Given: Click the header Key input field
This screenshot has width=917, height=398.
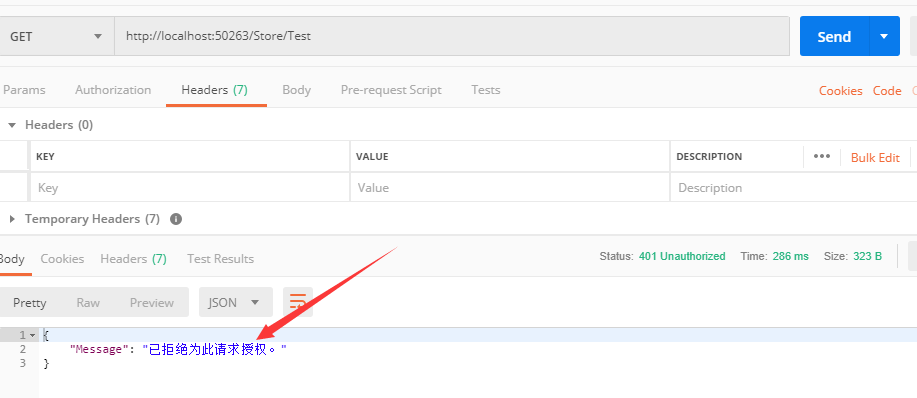Looking at the screenshot, I should coord(189,188).
